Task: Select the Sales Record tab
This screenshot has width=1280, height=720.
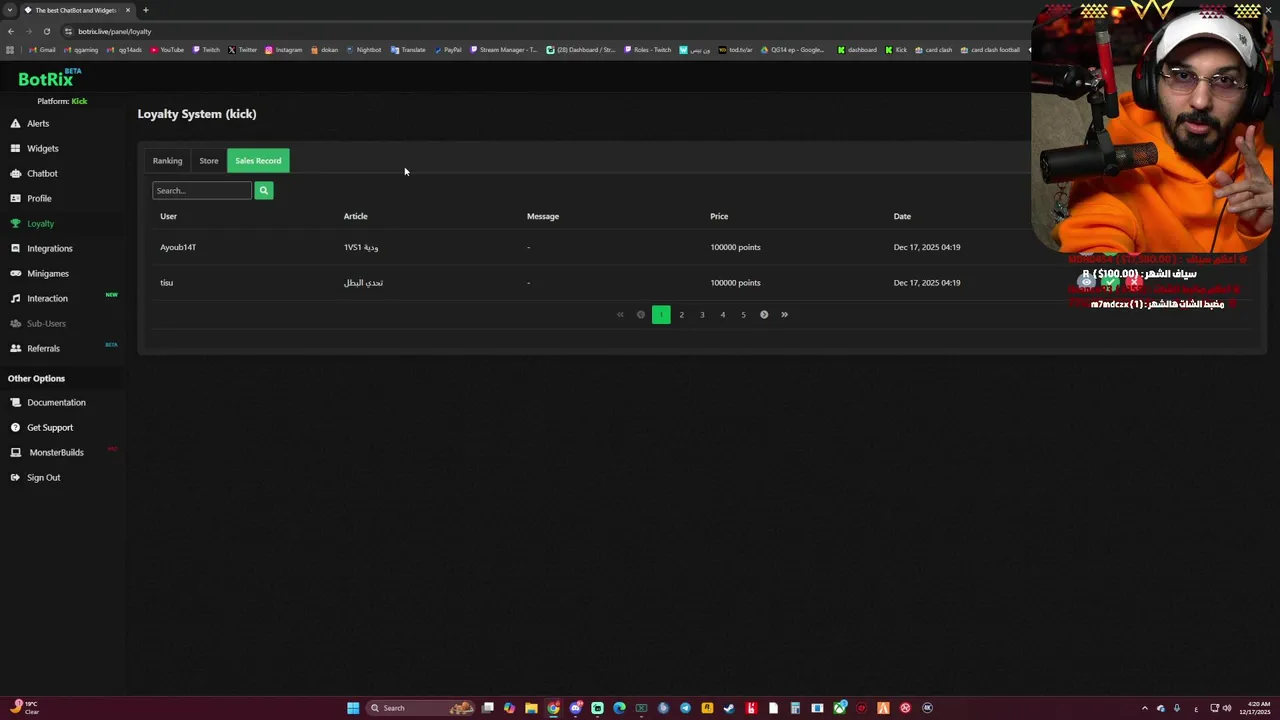Action: (x=258, y=161)
